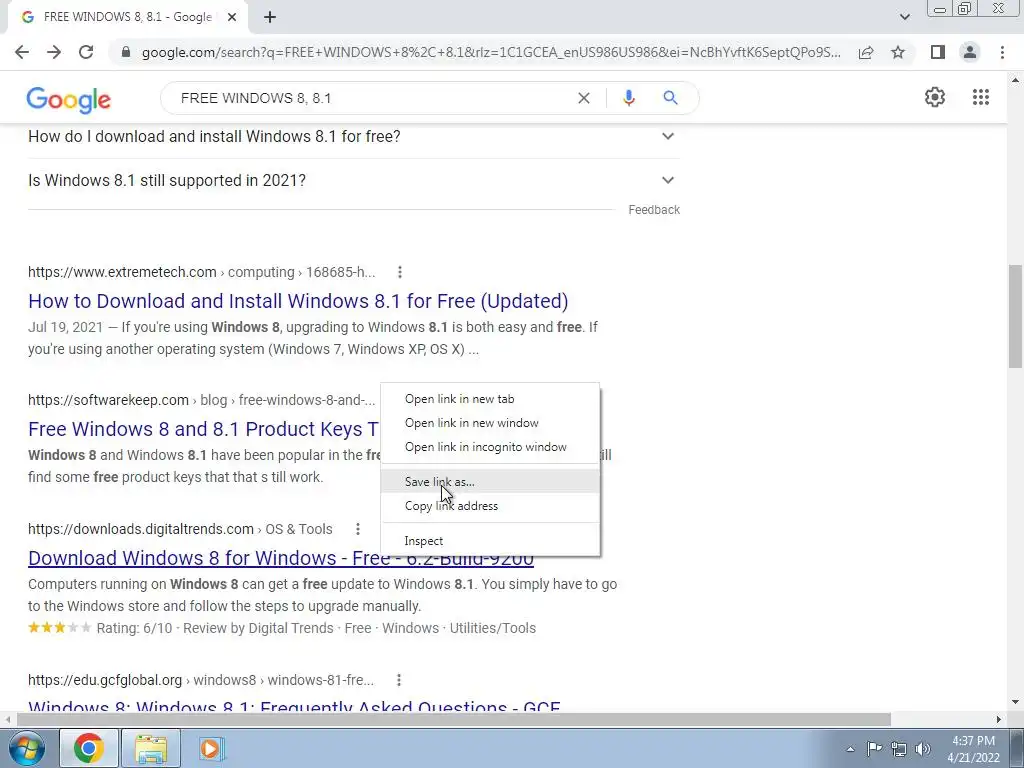The width and height of the screenshot is (1024, 768).
Task: Click the scroll down arrow button
Action: pyautogui.click(x=1015, y=702)
